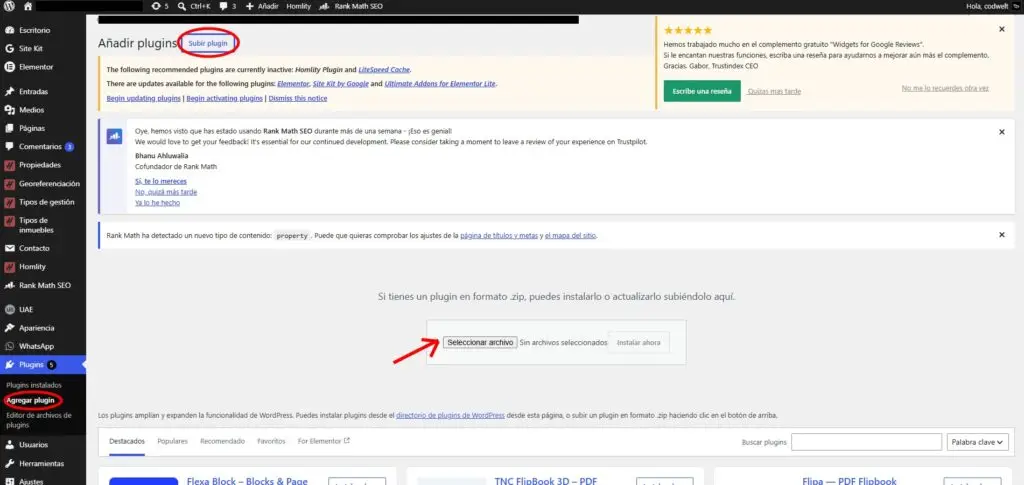Open Herramientas wrench icon in sidebar
This screenshot has height=485, width=1024.
point(9,463)
